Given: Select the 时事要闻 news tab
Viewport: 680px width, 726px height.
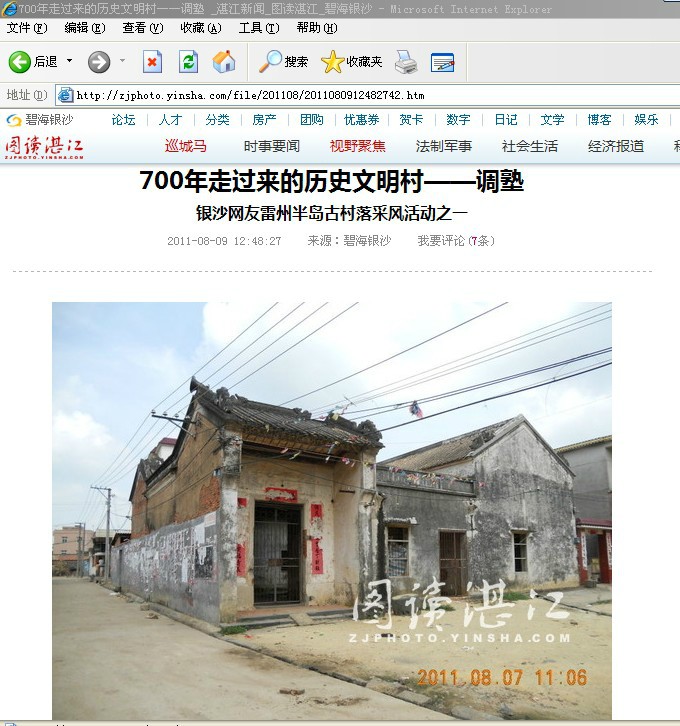Looking at the screenshot, I should pos(271,146).
